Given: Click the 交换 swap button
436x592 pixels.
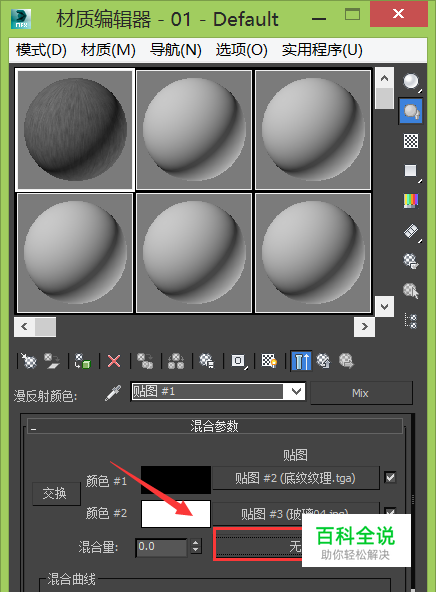Looking at the screenshot, I should click(x=56, y=493).
